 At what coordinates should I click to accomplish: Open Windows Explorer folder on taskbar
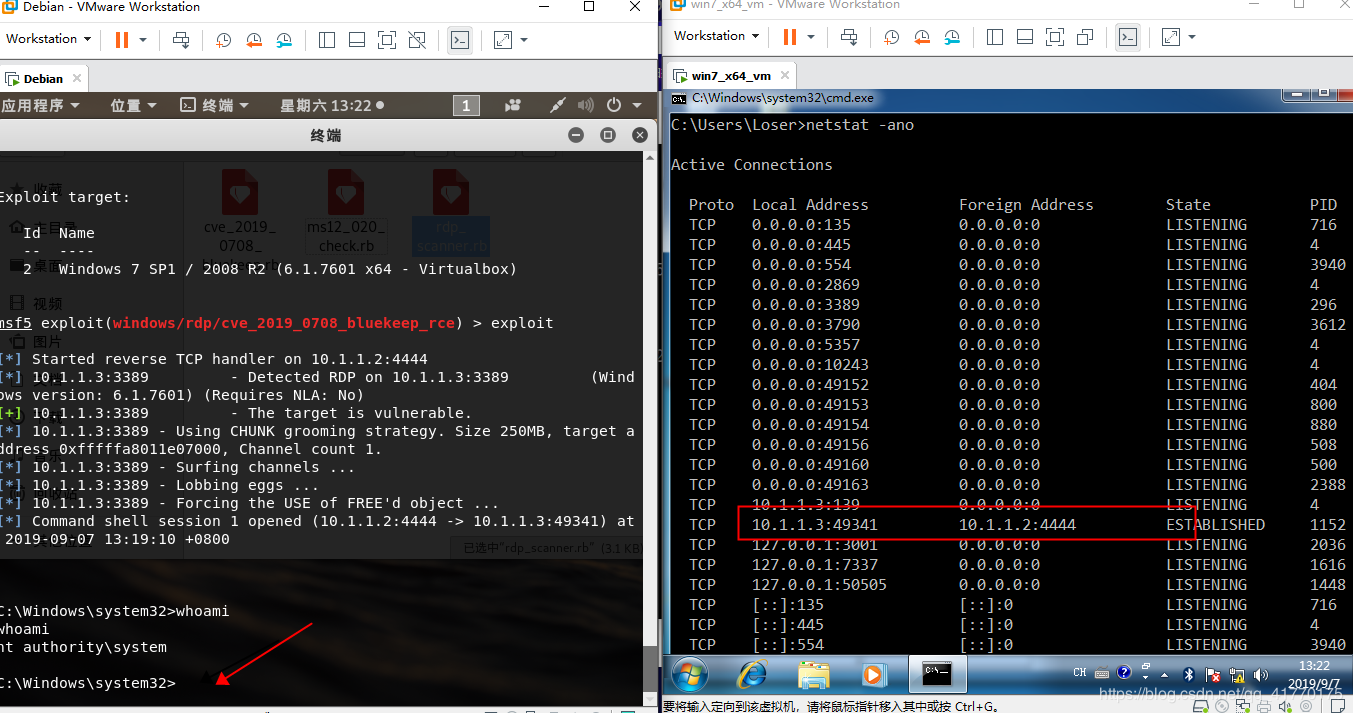pos(814,675)
